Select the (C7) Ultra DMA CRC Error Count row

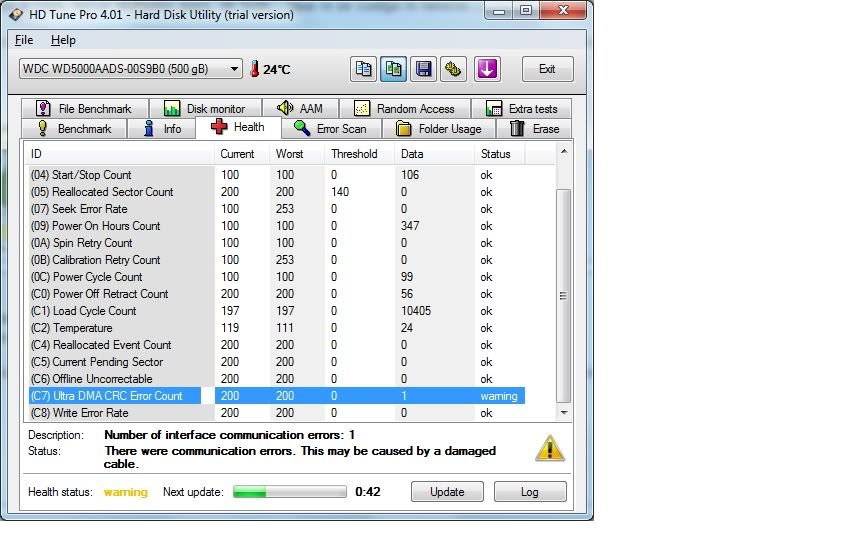coord(276,396)
